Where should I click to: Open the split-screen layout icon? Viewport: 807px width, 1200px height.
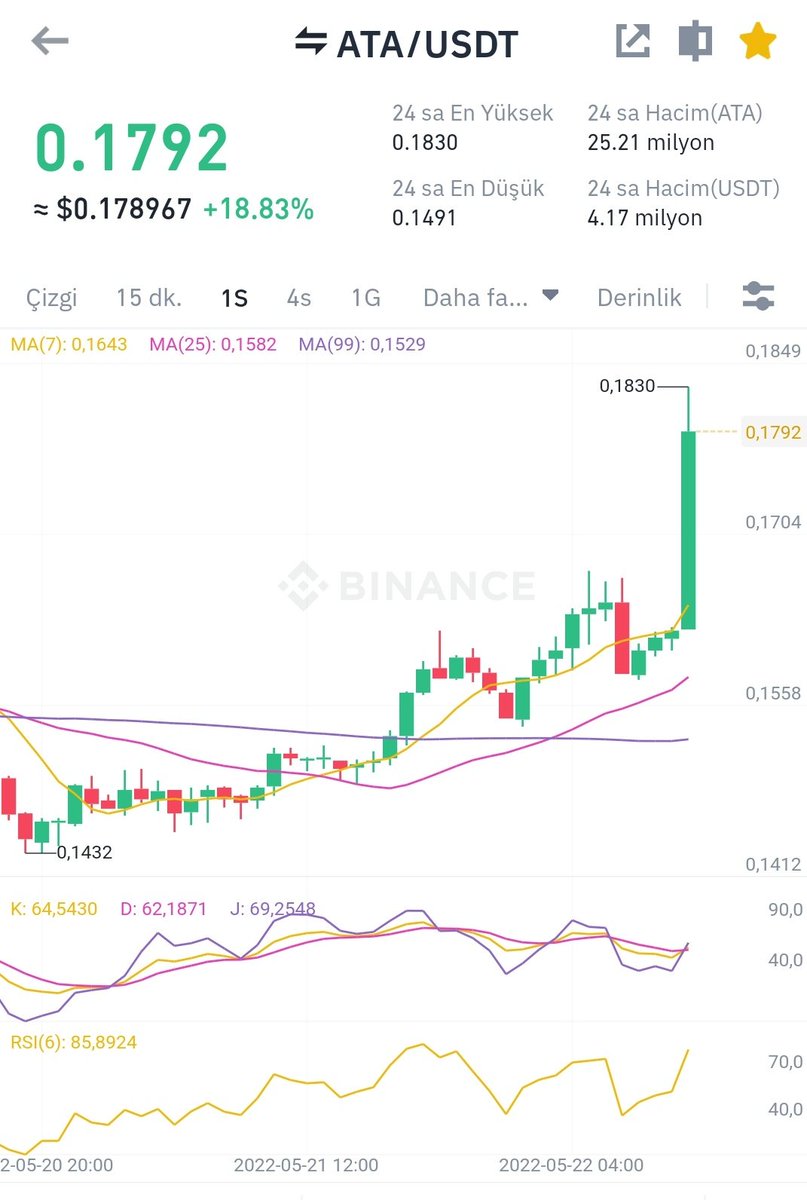point(695,41)
